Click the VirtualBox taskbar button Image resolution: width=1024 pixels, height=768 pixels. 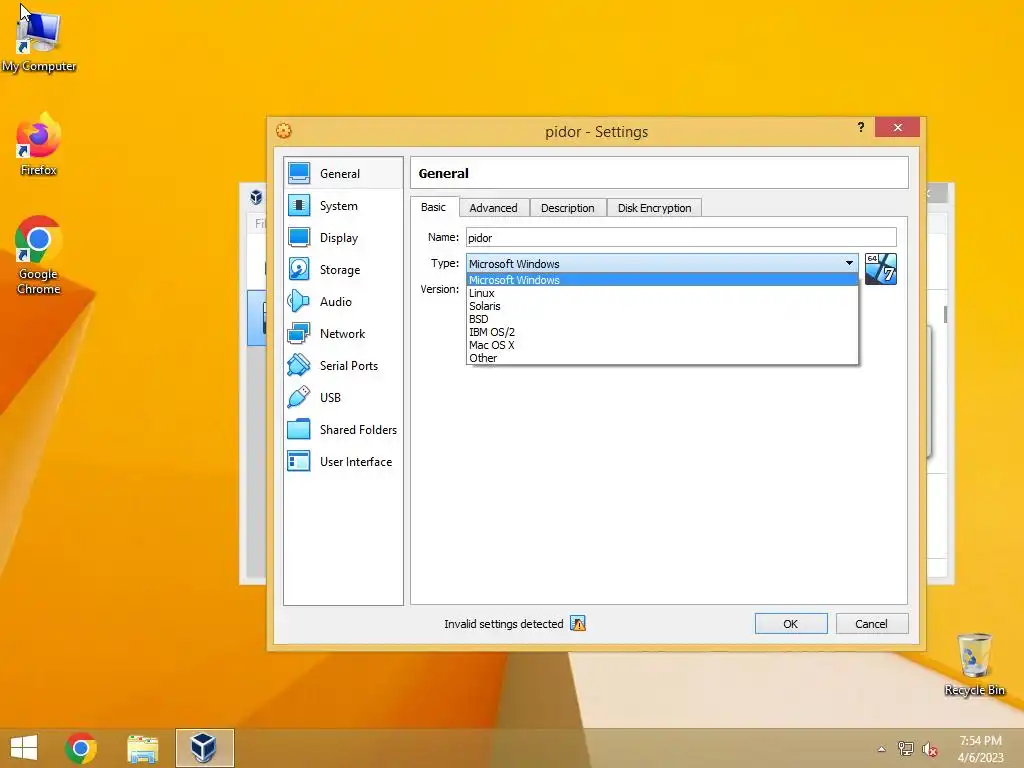point(204,748)
